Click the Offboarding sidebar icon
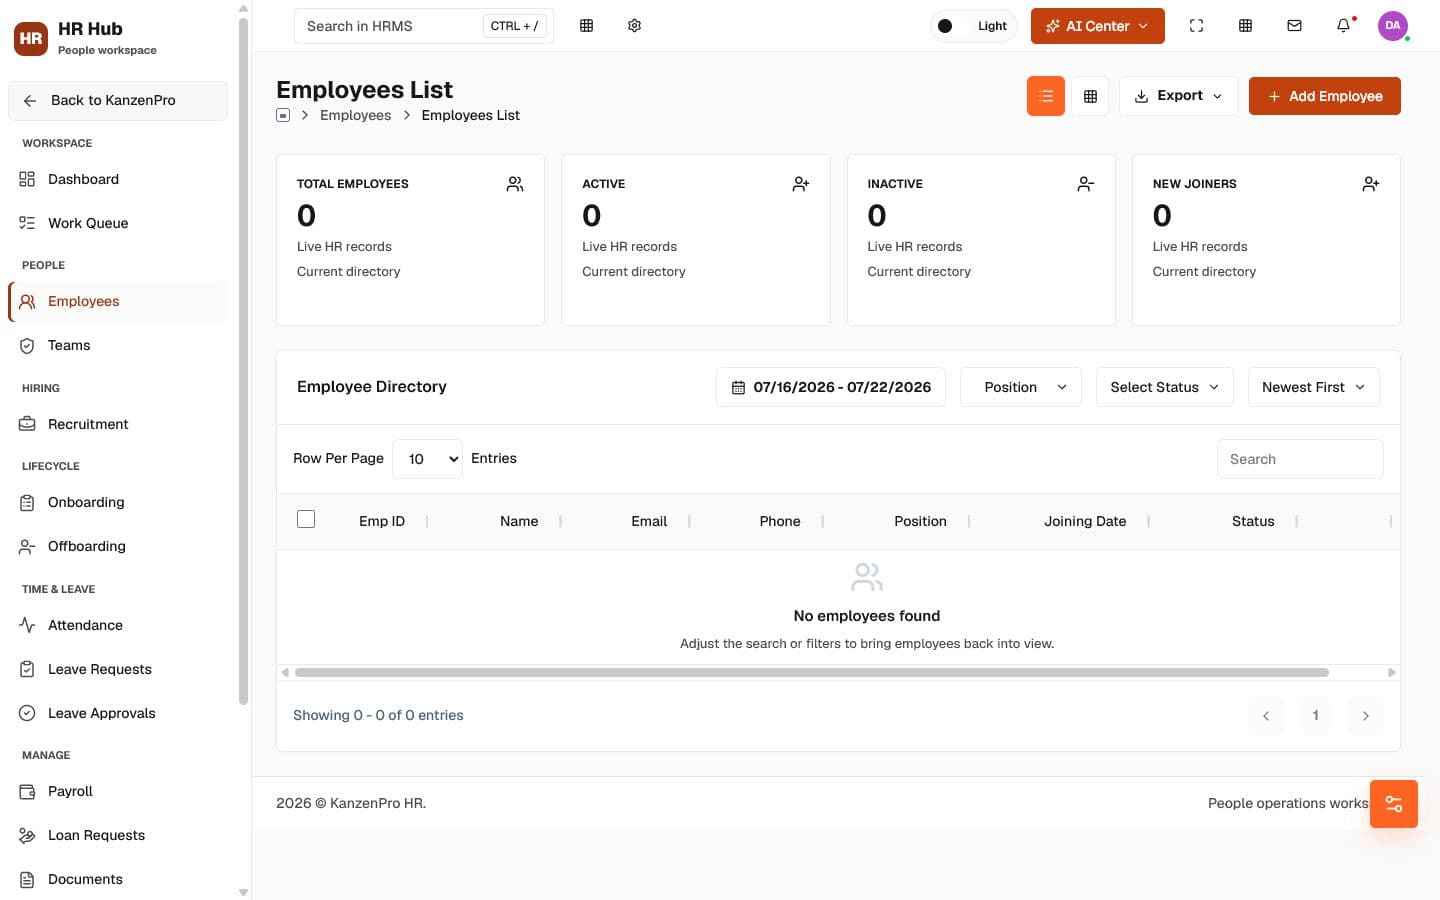This screenshot has height=900, width=1440. pyautogui.click(x=27, y=546)
